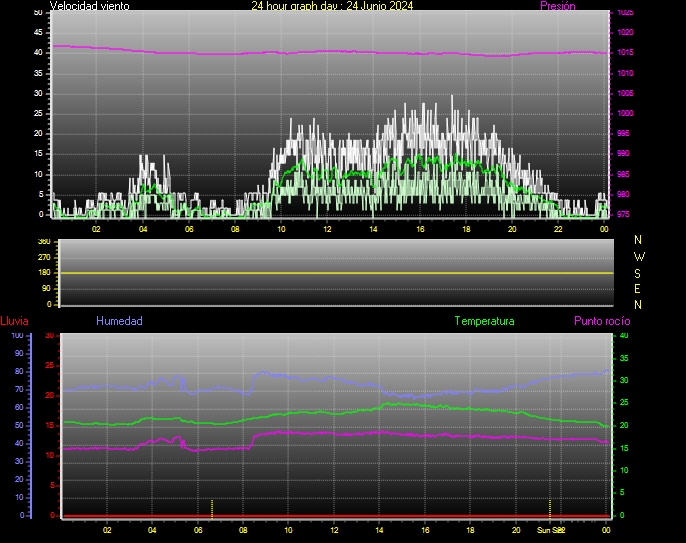Image resolution: width=686 pixels, height=543 pixels.
Task: Click the 80 value on blue humidity axis
Action: coord(19,371)
